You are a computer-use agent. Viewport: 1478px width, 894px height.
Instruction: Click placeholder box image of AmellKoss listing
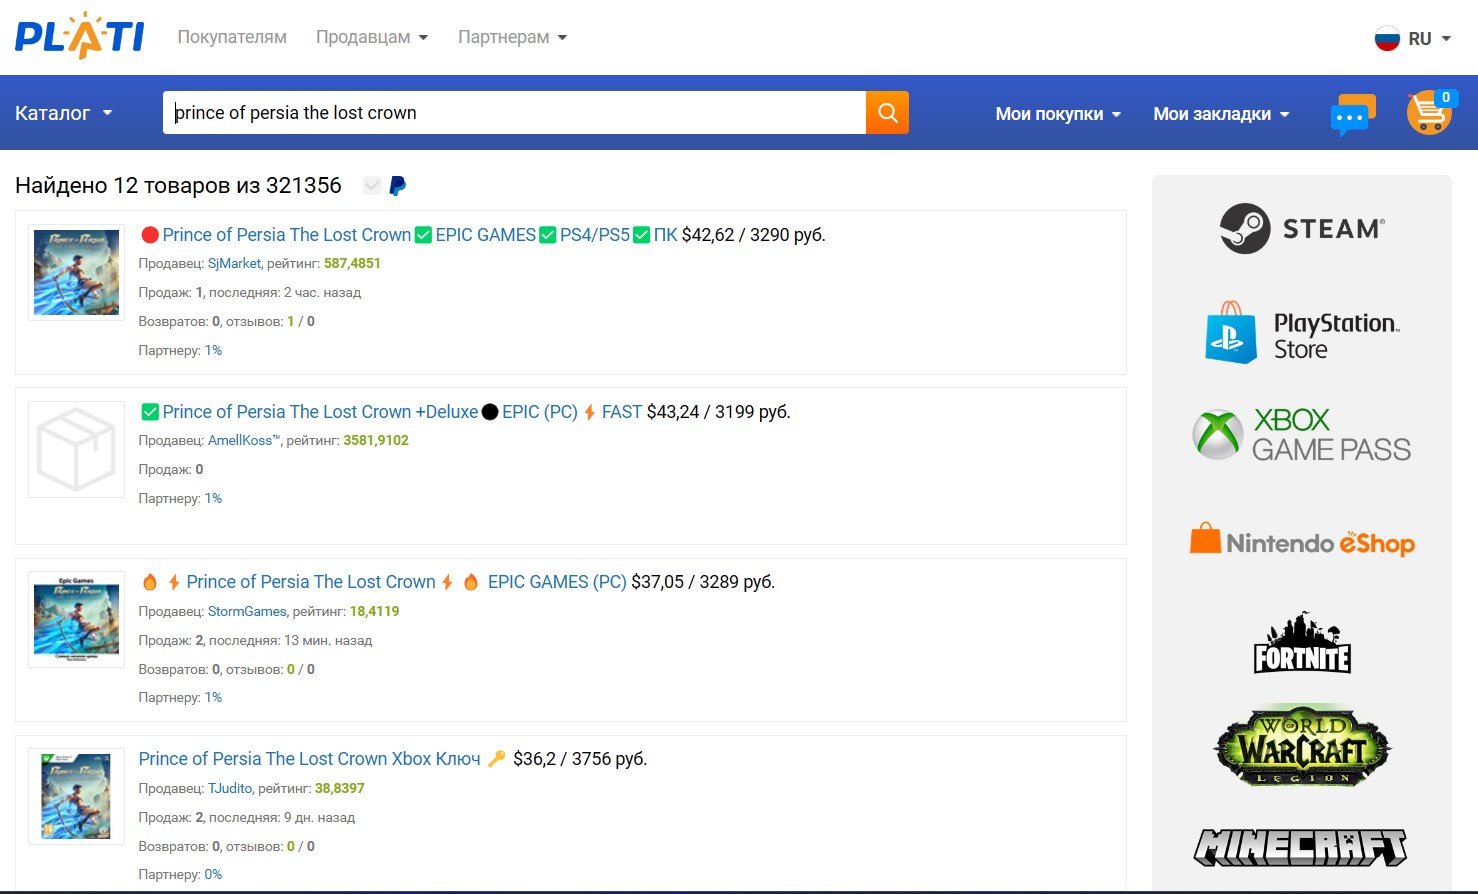[x=76, y=449]
